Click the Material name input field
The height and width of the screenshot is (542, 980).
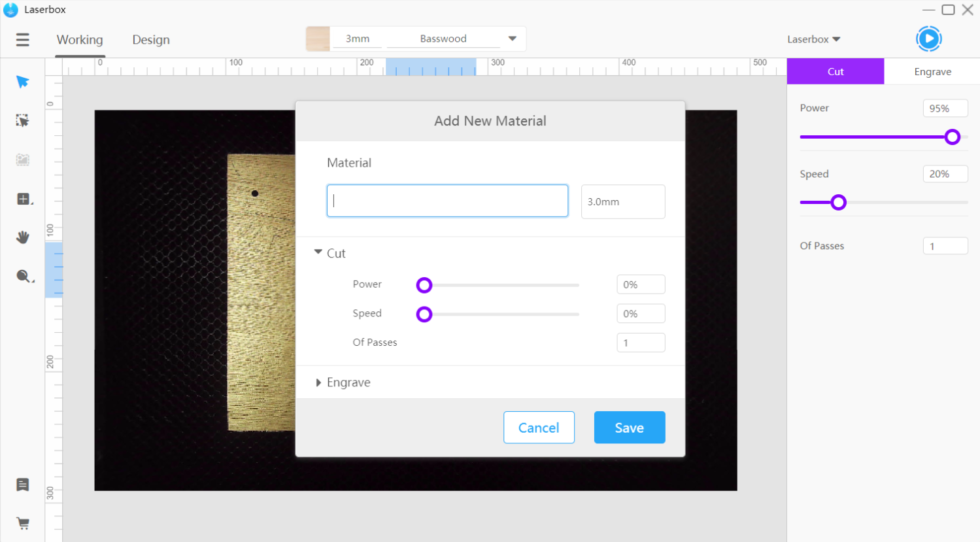[x=448, y=201]
